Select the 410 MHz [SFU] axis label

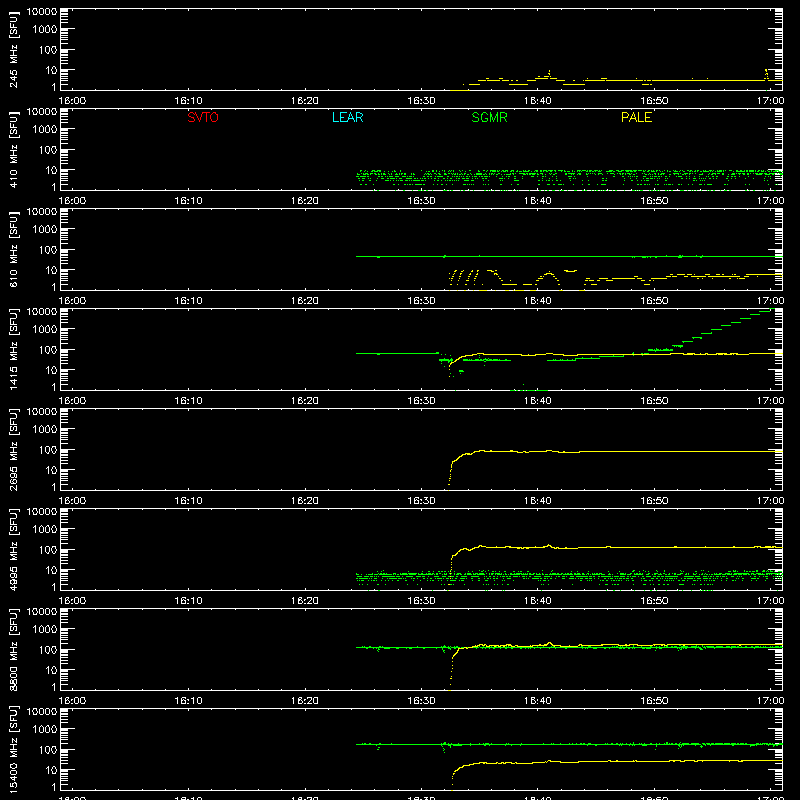(x=13, y=150)
